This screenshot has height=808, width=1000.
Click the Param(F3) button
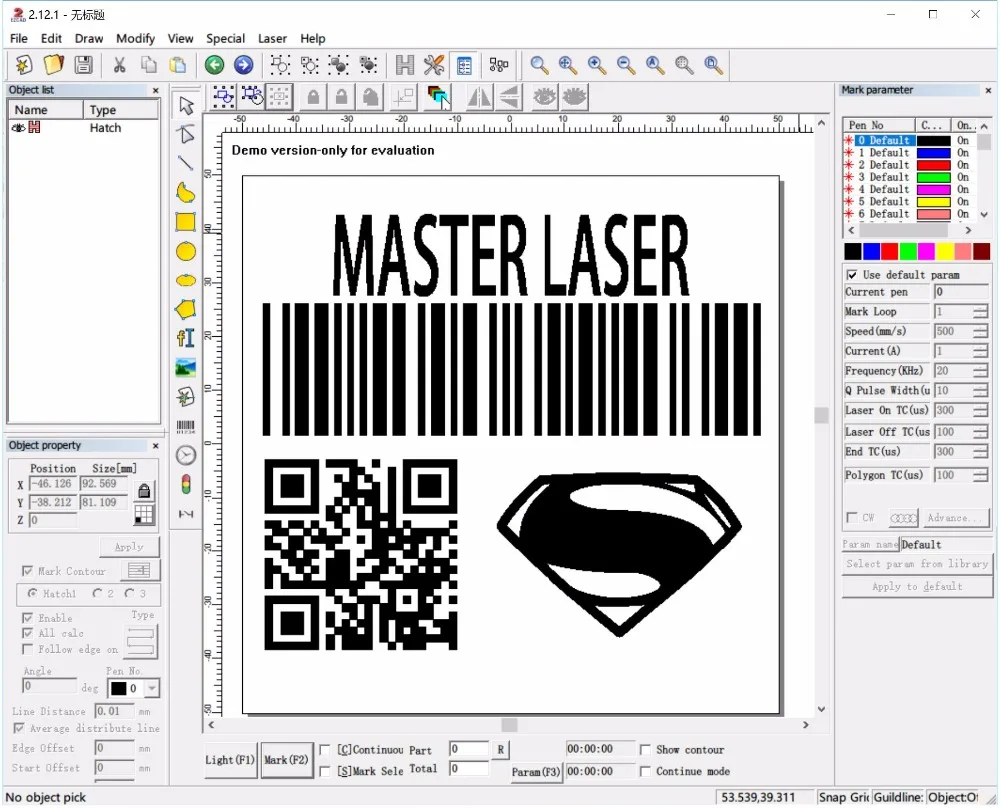(x=535, y=772)
